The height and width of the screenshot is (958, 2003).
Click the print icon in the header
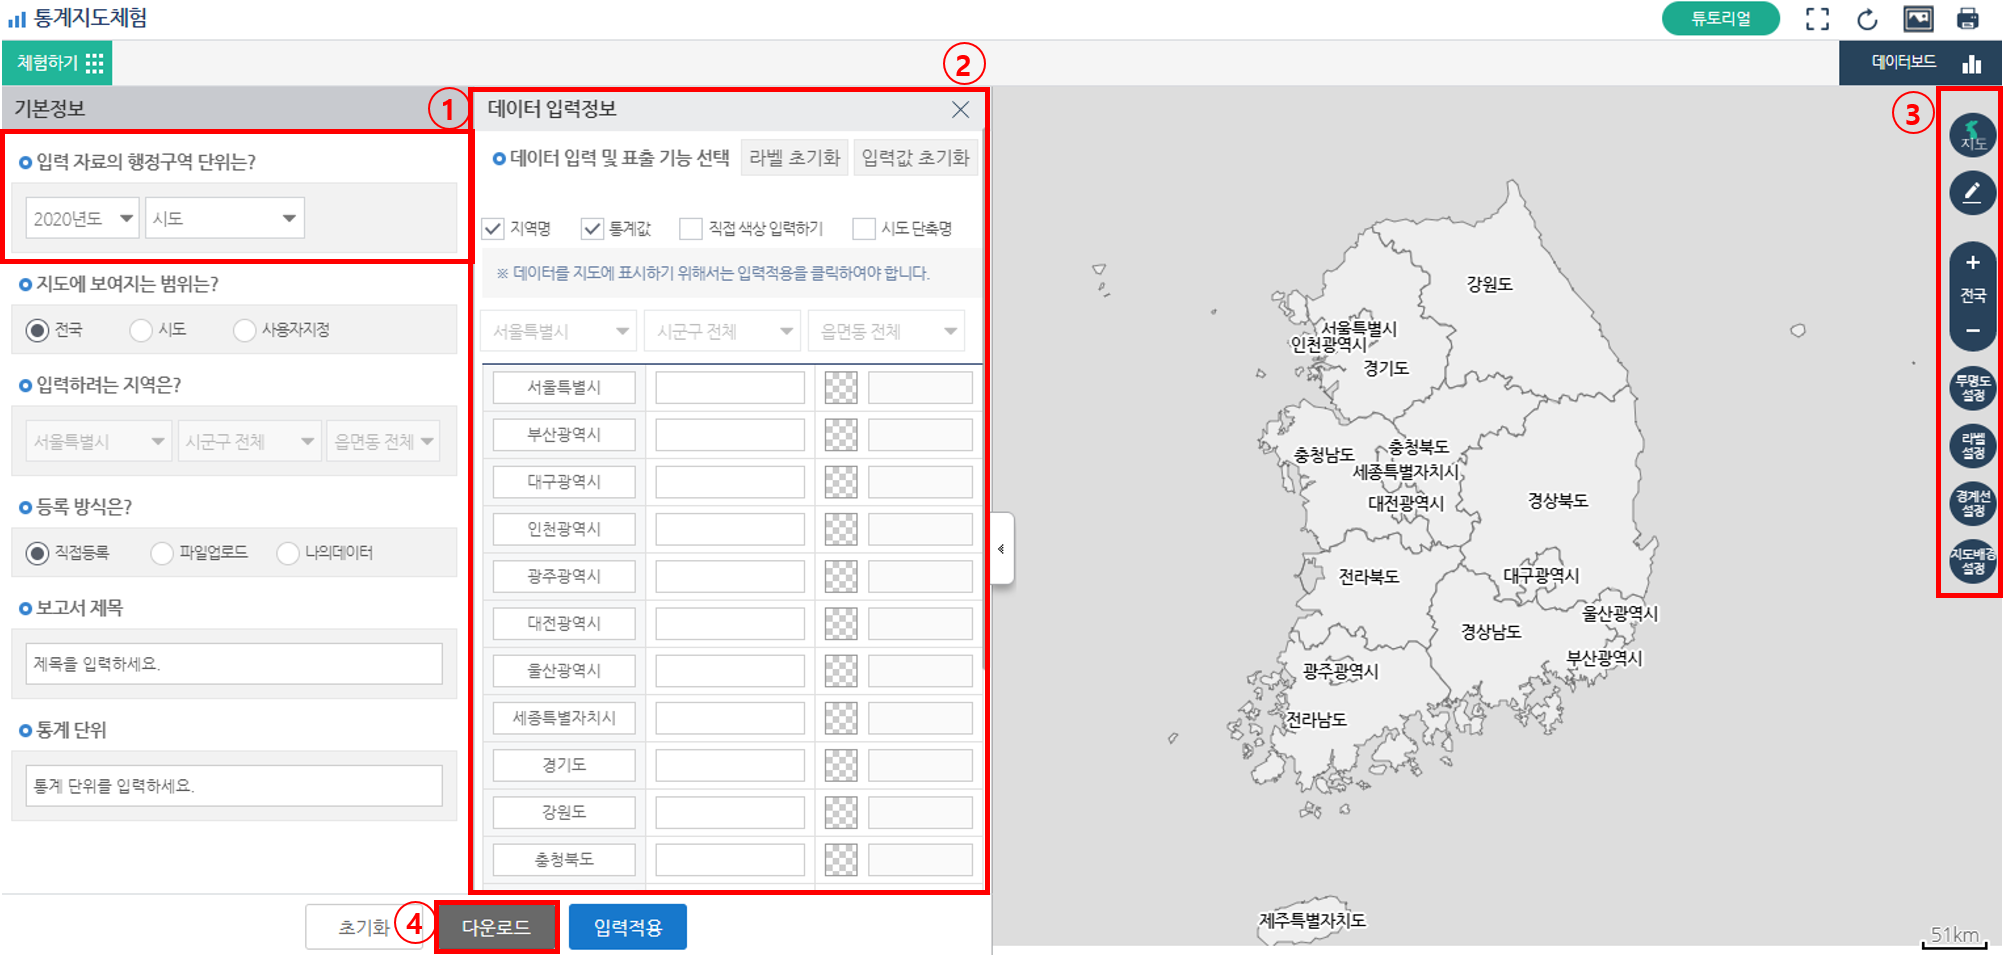(x=1969, y=18)
